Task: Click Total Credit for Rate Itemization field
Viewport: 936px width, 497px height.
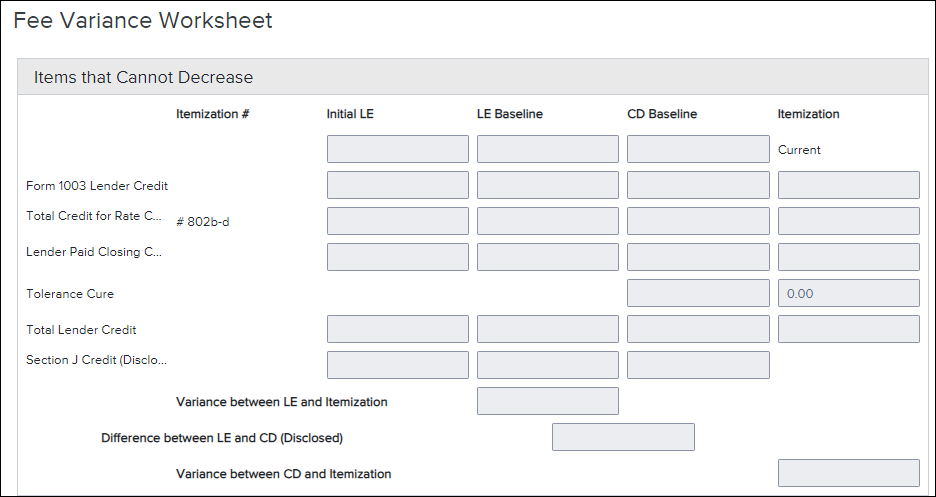Action: [848, 221]
